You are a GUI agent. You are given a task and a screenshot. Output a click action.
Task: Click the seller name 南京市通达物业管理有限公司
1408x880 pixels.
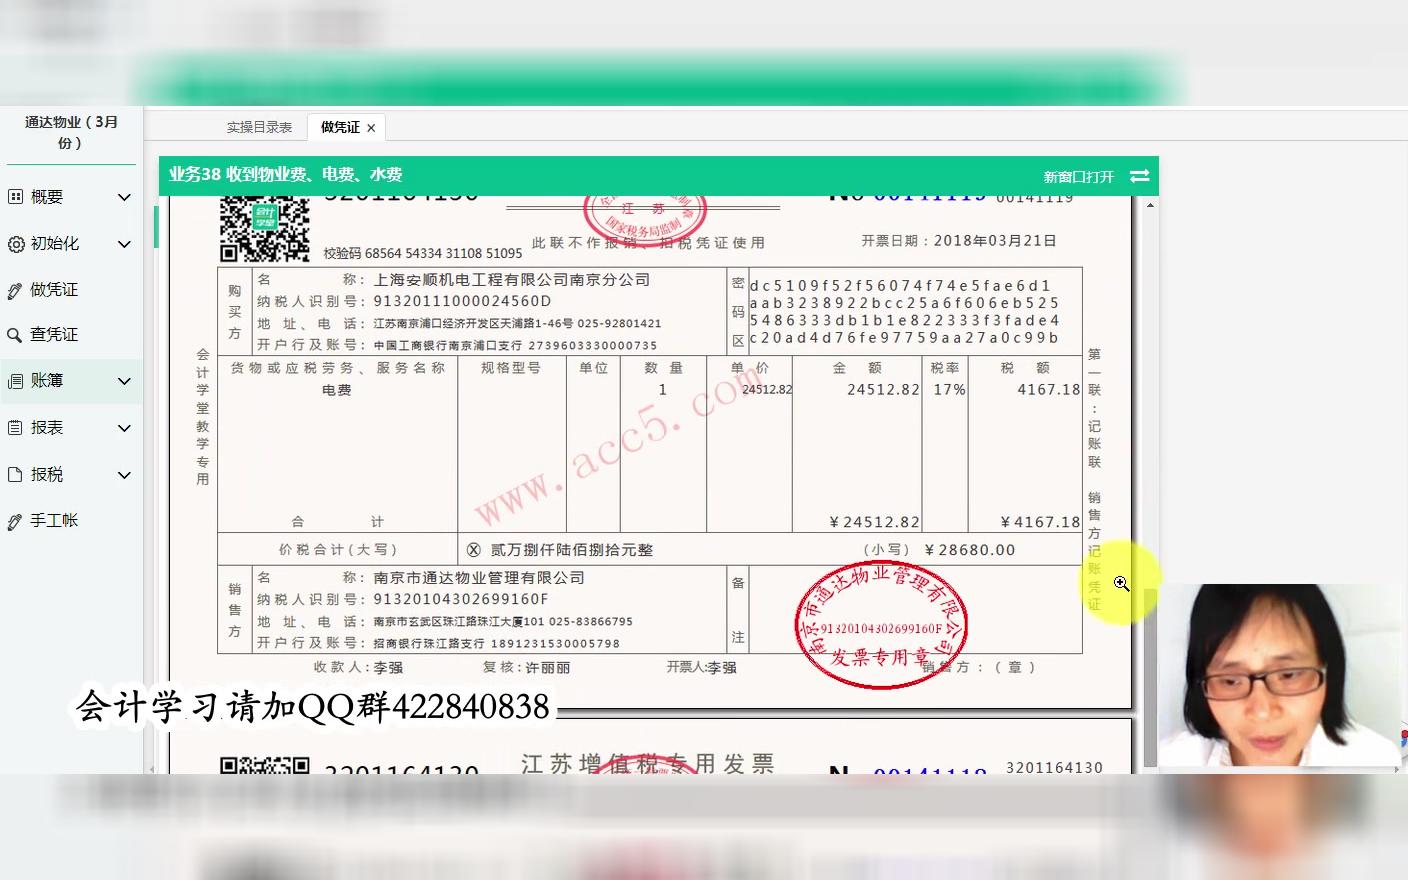[479, 578]
